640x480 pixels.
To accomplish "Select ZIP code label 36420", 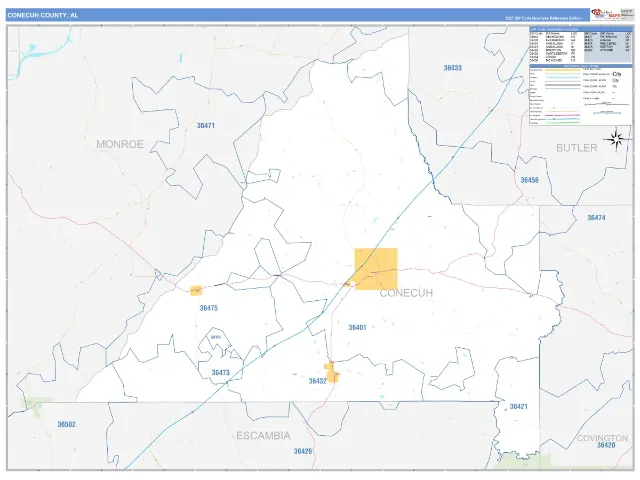I will (x=606, y=445).
